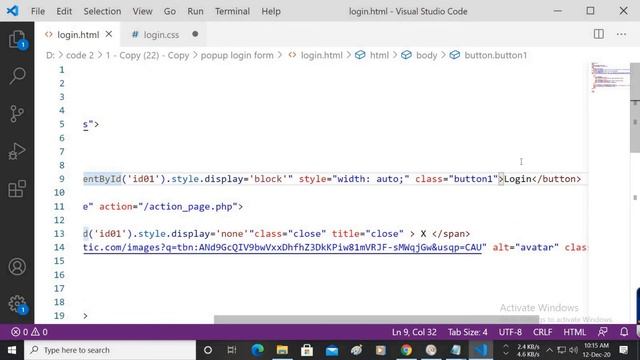Open the Explorer view in activity bar
Viewport: 640px width, 360px height.
(17, 40)
